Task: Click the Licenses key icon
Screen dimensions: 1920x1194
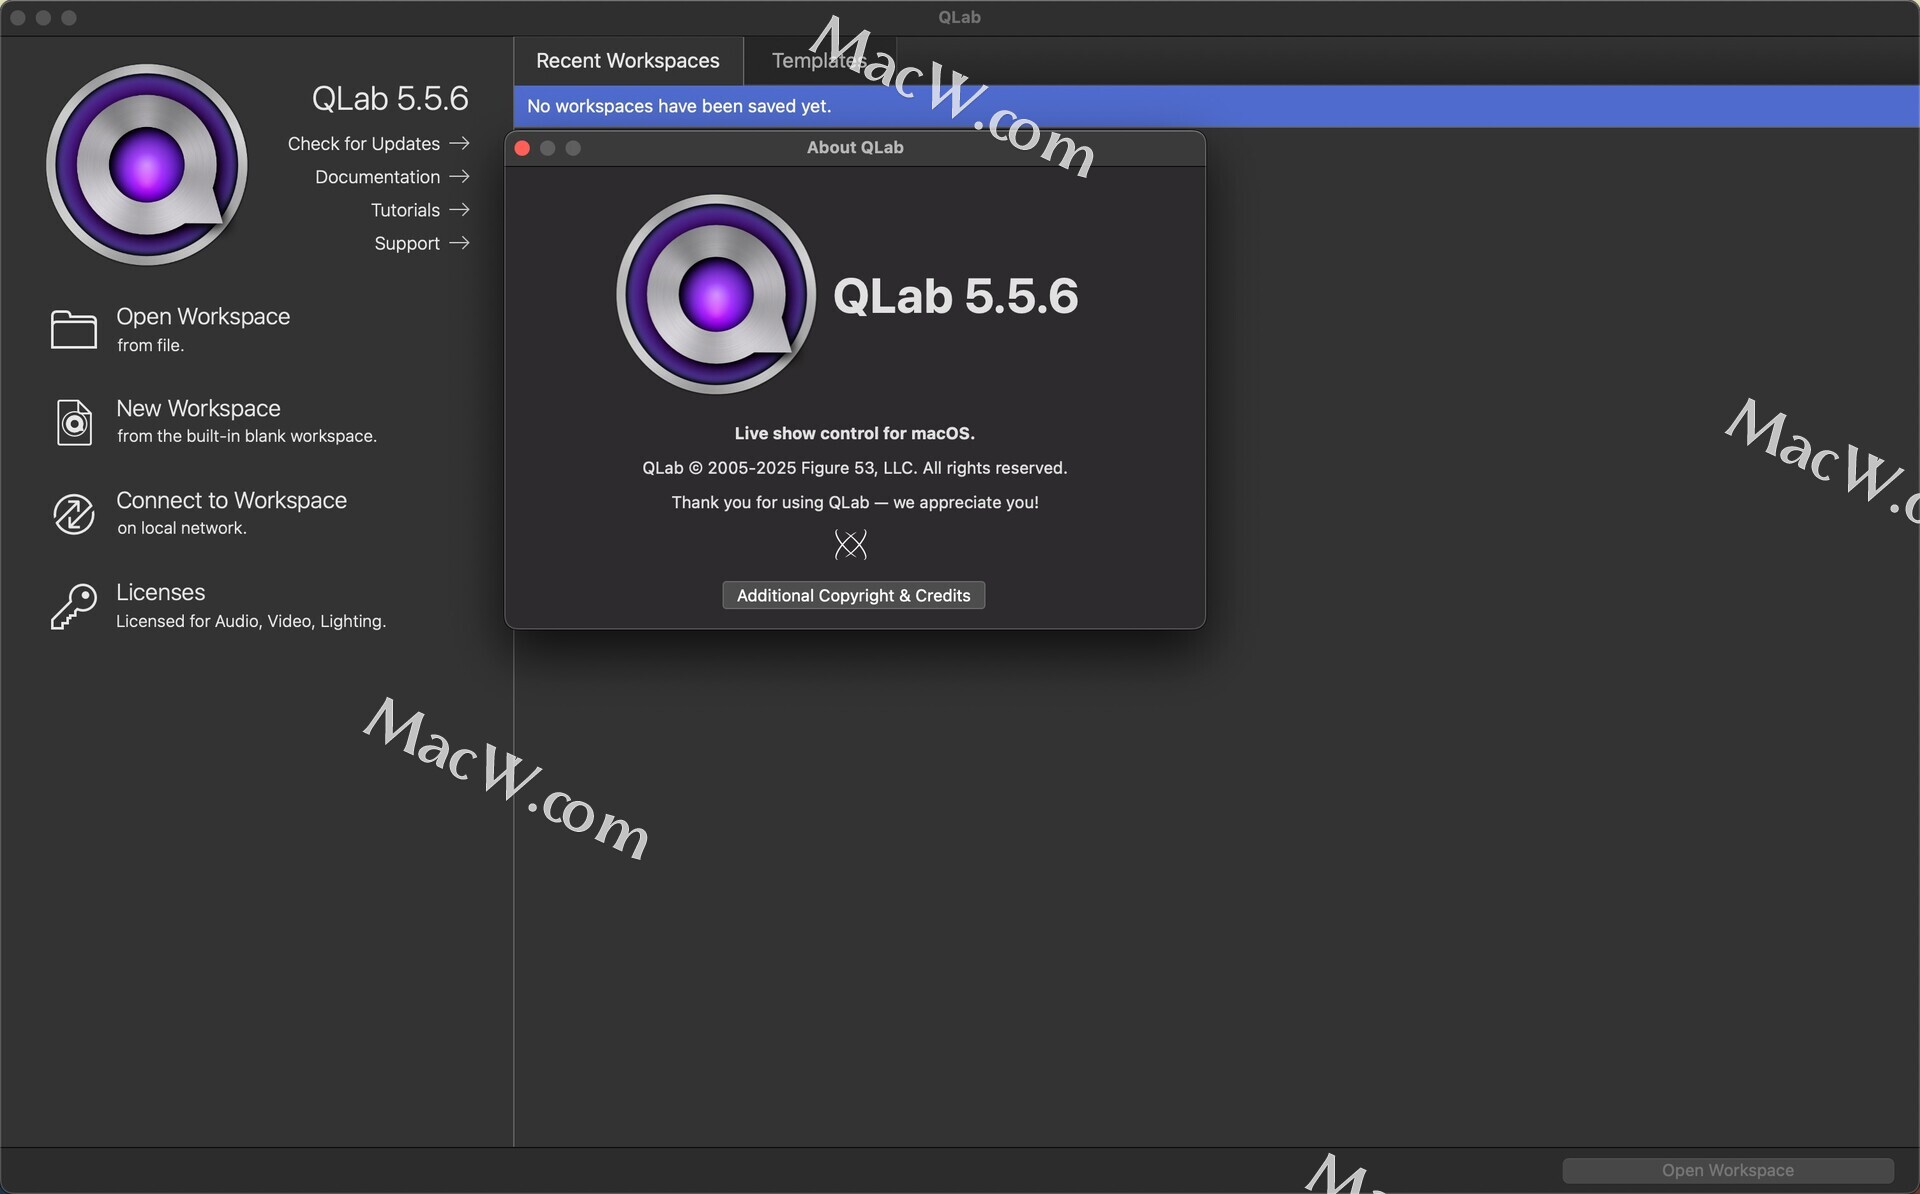Action: pyautogui.click(x=74, y=606)
